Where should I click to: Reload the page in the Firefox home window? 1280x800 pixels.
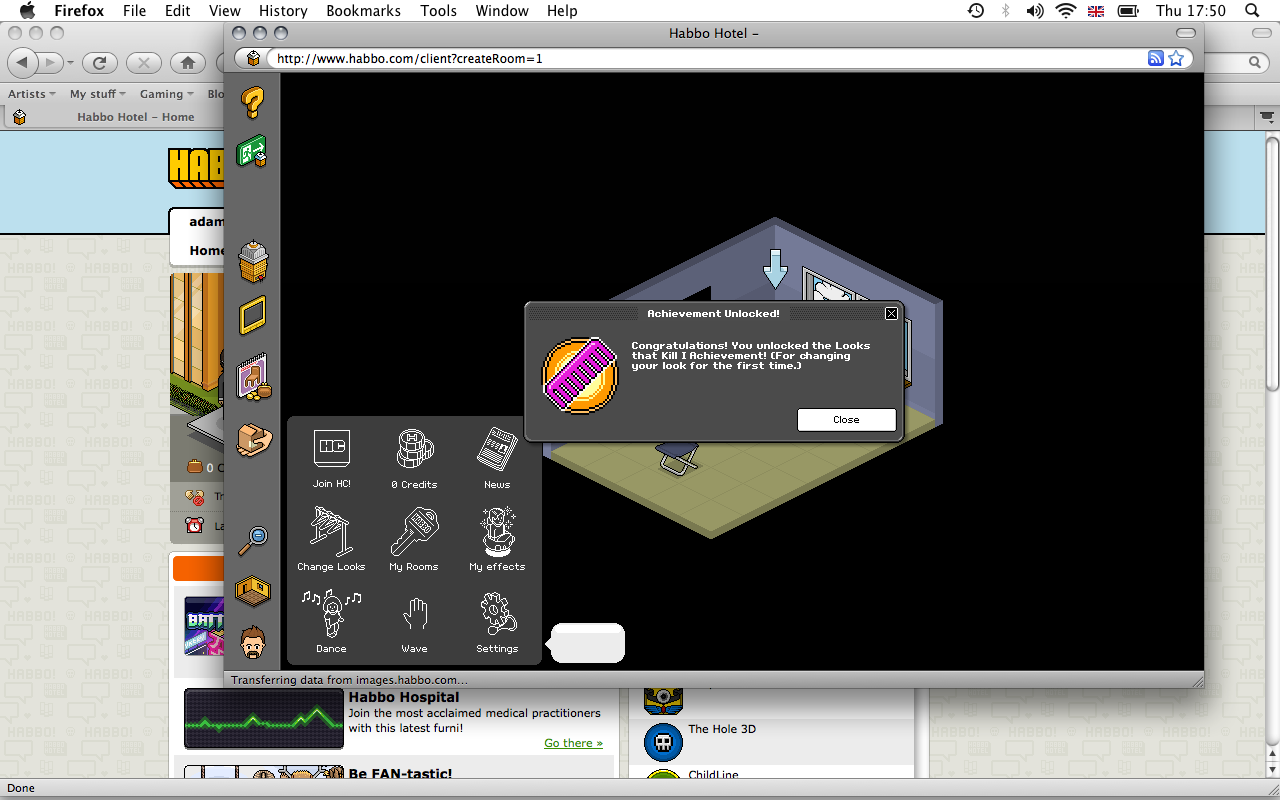[x=99, y=63]
